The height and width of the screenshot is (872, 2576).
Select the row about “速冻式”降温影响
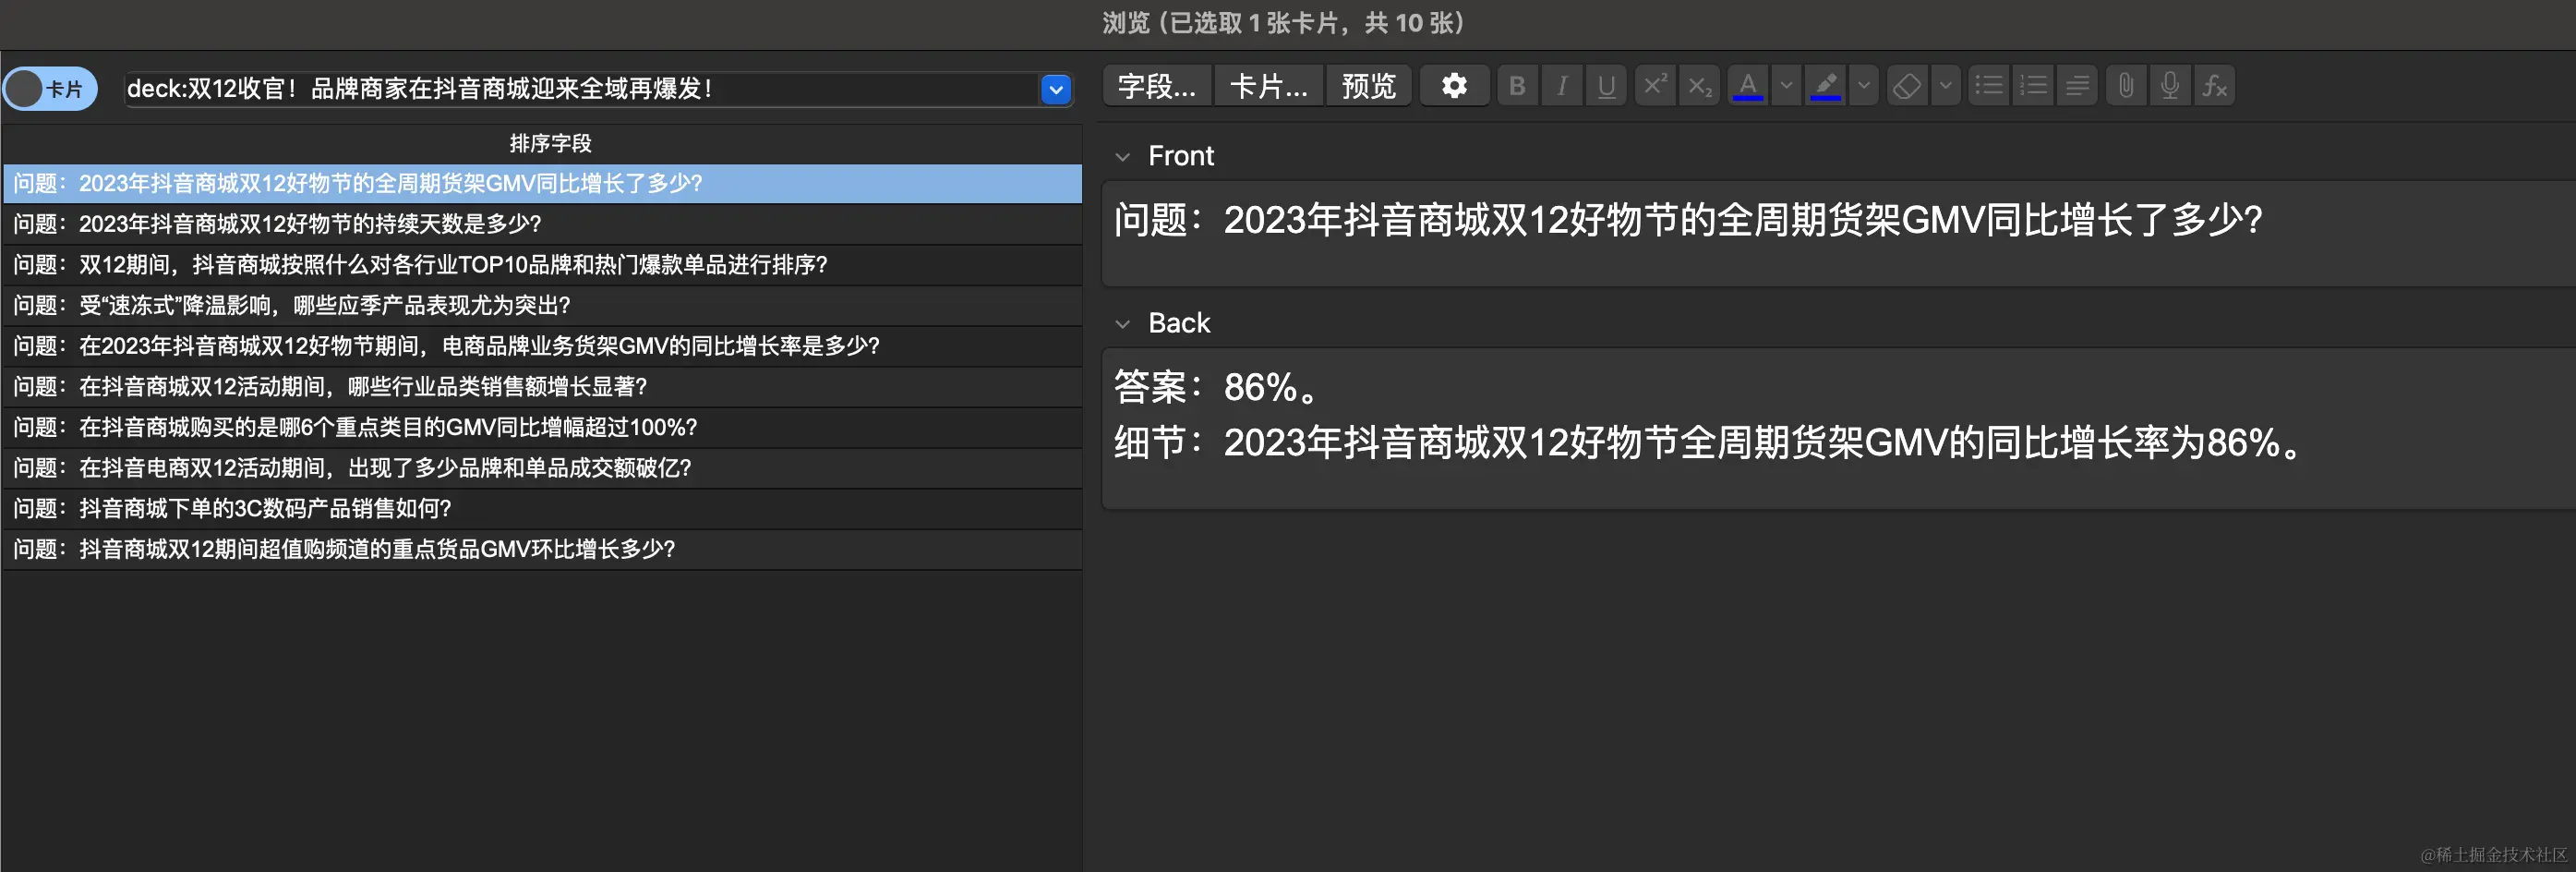pyautogui.click(x=543, y=306)
